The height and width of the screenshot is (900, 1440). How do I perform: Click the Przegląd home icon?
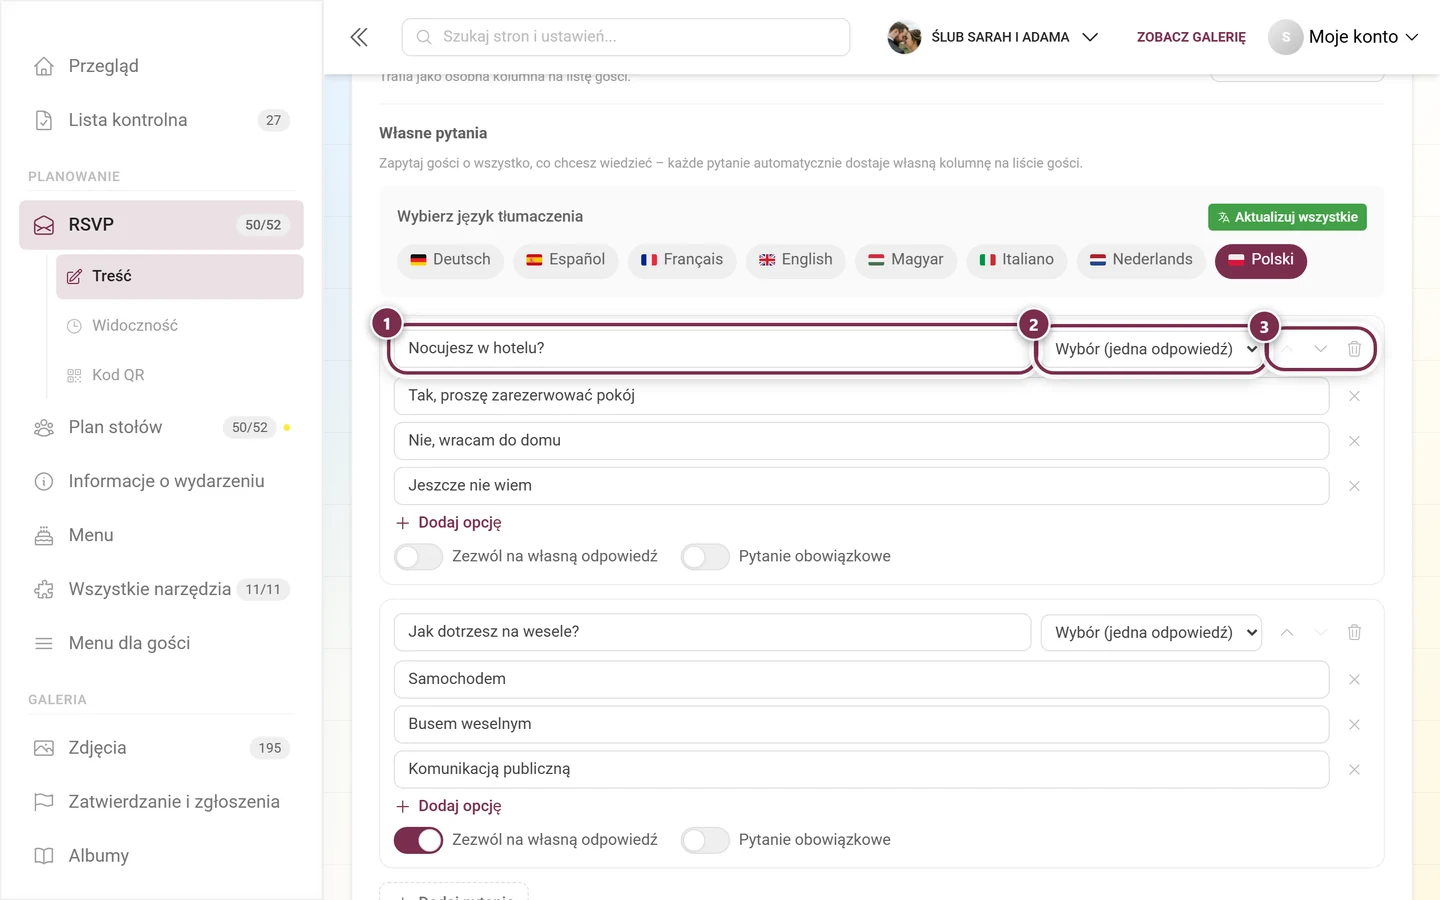point(44,66)
